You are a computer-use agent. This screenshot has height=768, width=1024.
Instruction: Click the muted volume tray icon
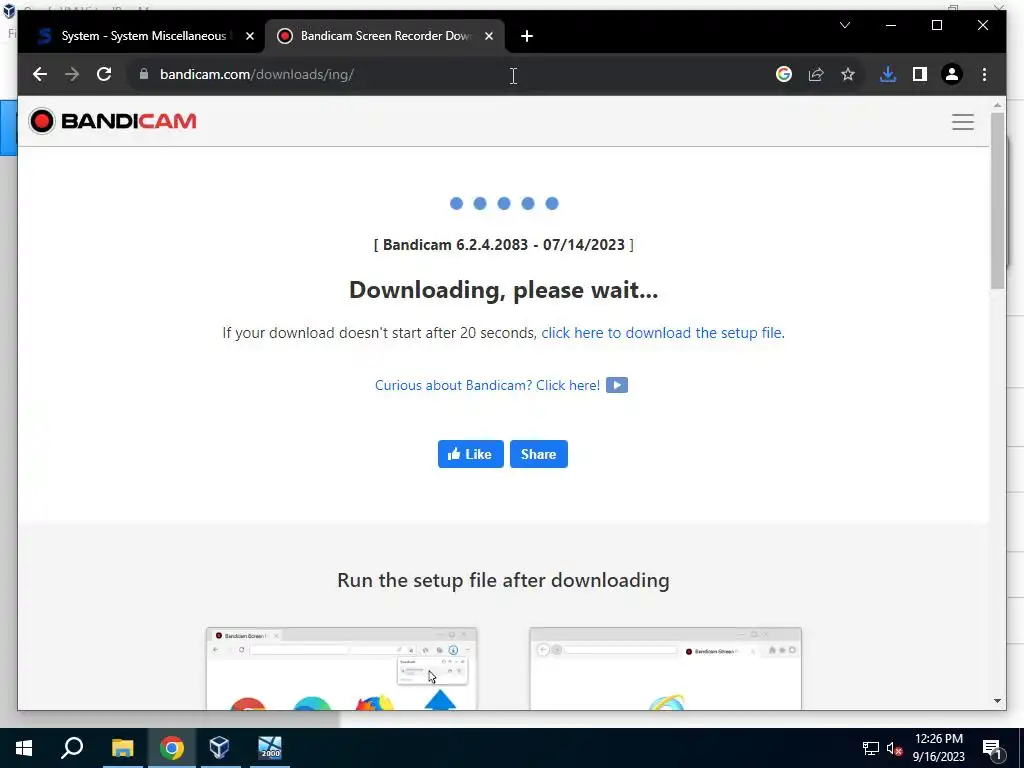point(895,748)
